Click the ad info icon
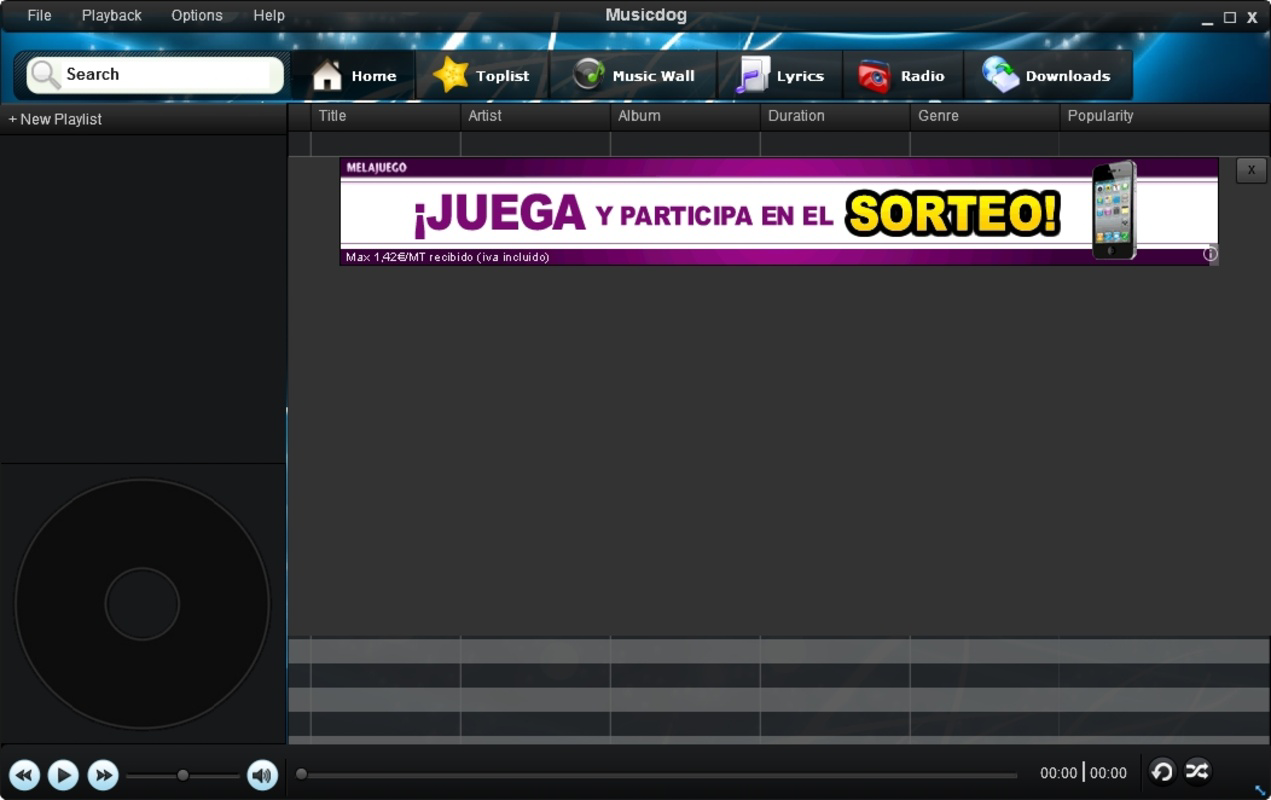 pyautogui.click(x=1210, y=254)
